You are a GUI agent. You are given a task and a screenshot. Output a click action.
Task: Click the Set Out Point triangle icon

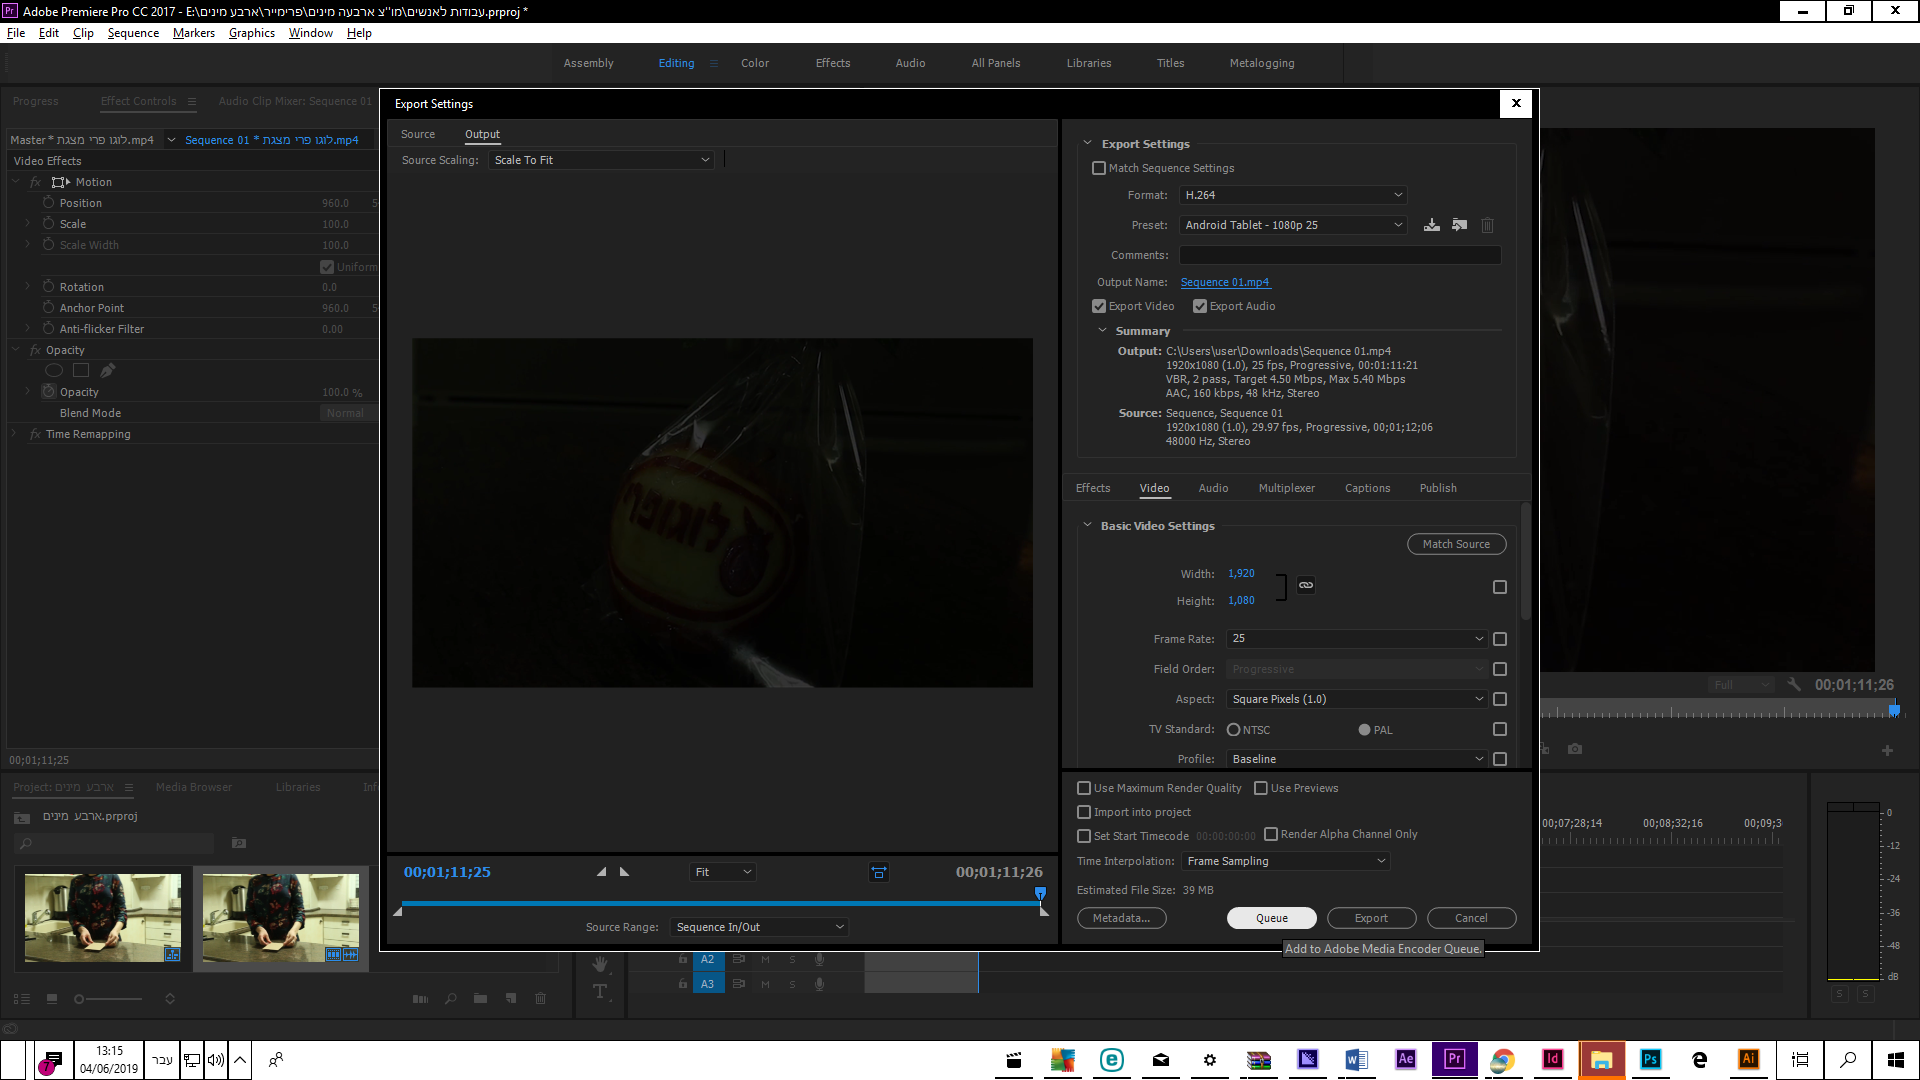(x=625, y=872)
